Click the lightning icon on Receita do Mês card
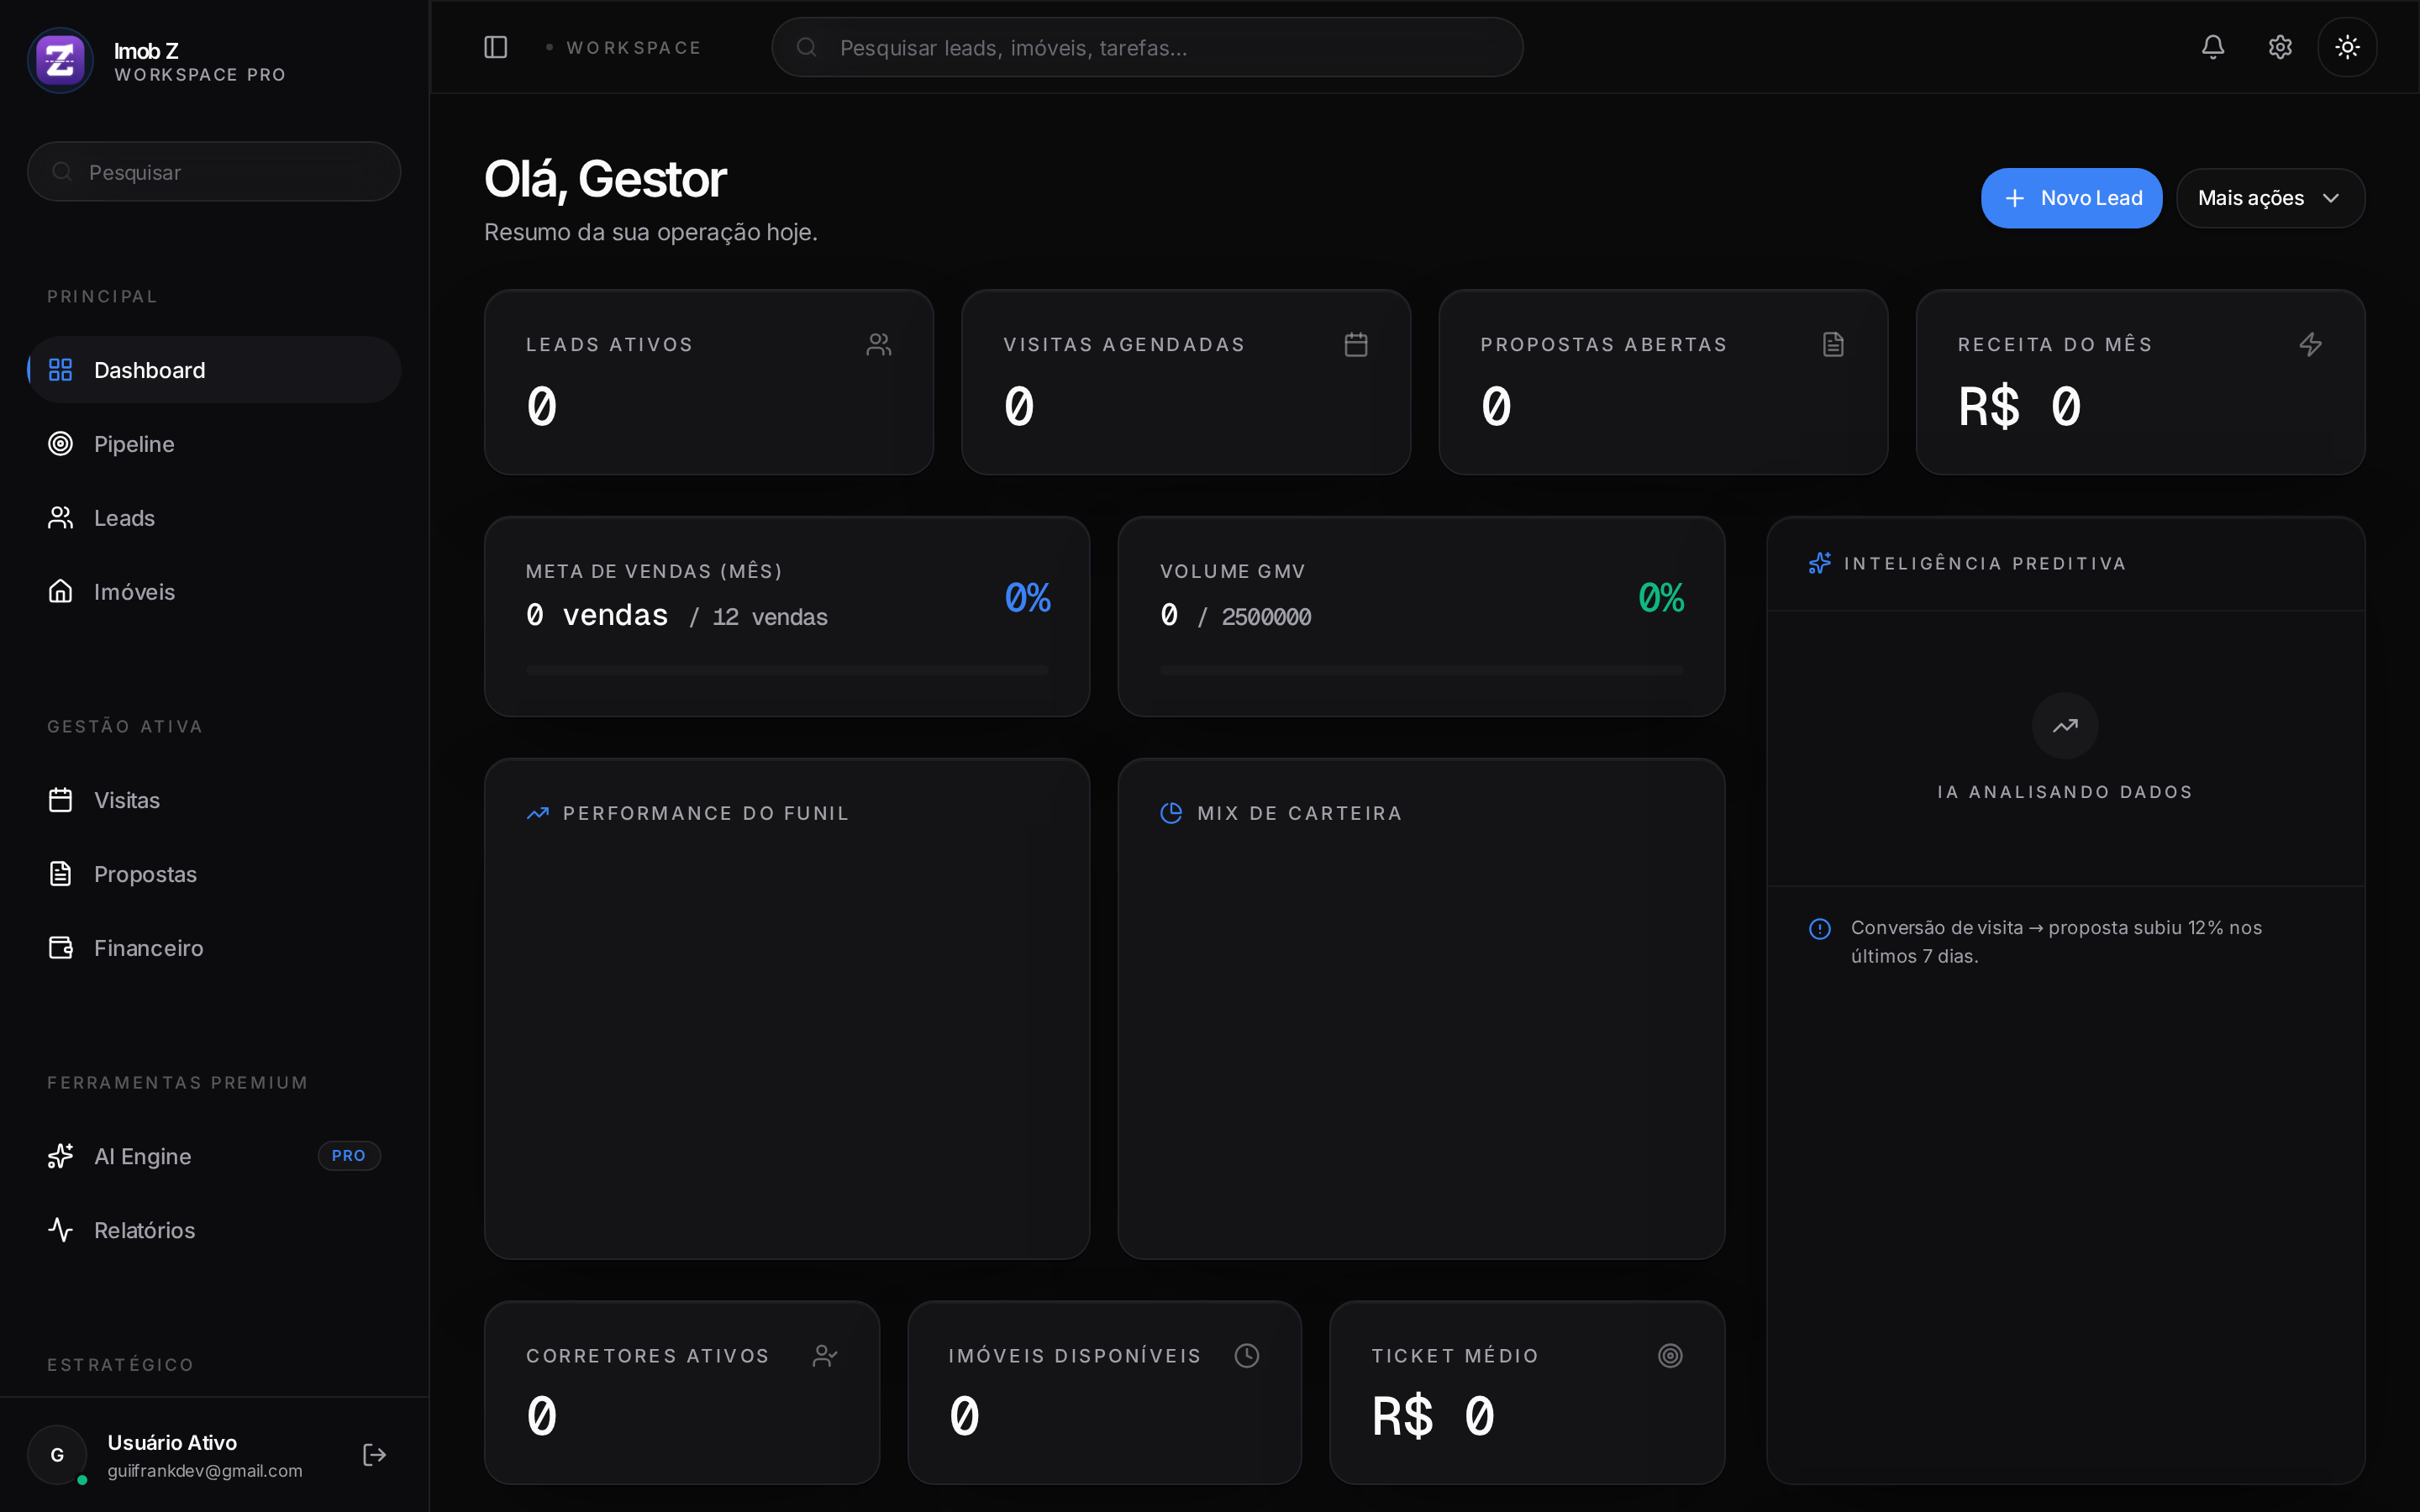 (2310, 345)
